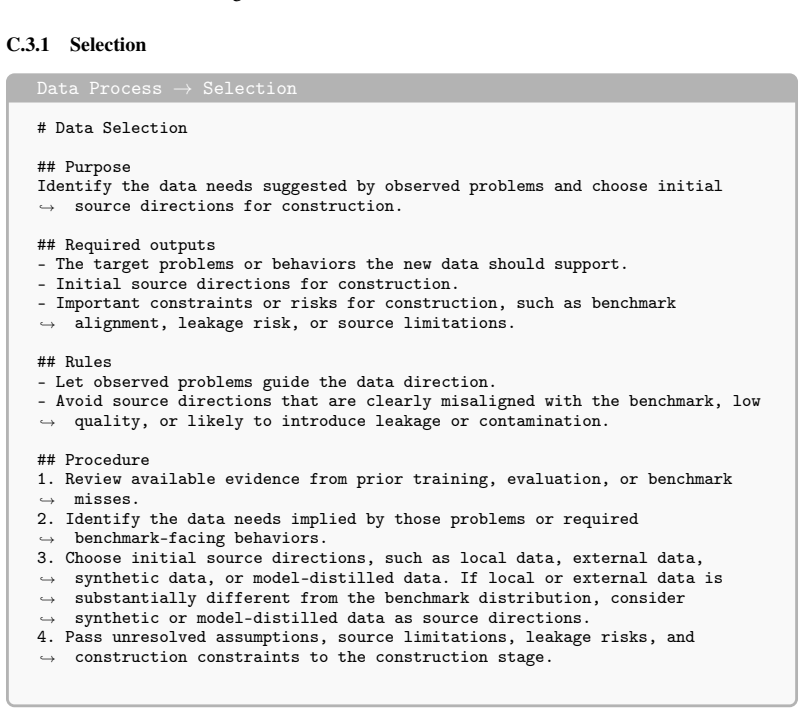Click the '## Purpose' heading
804x714 pixels.
84,167
